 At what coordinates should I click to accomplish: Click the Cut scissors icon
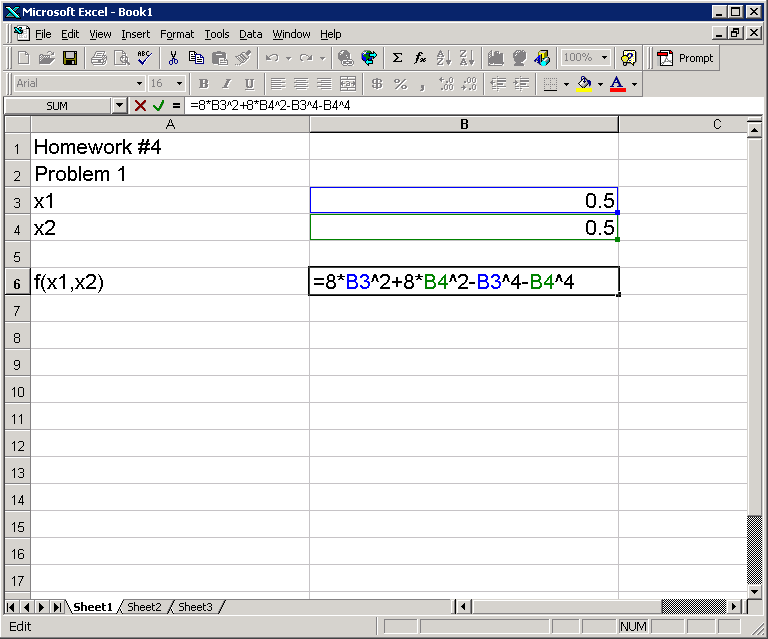(x=173, y=58)
